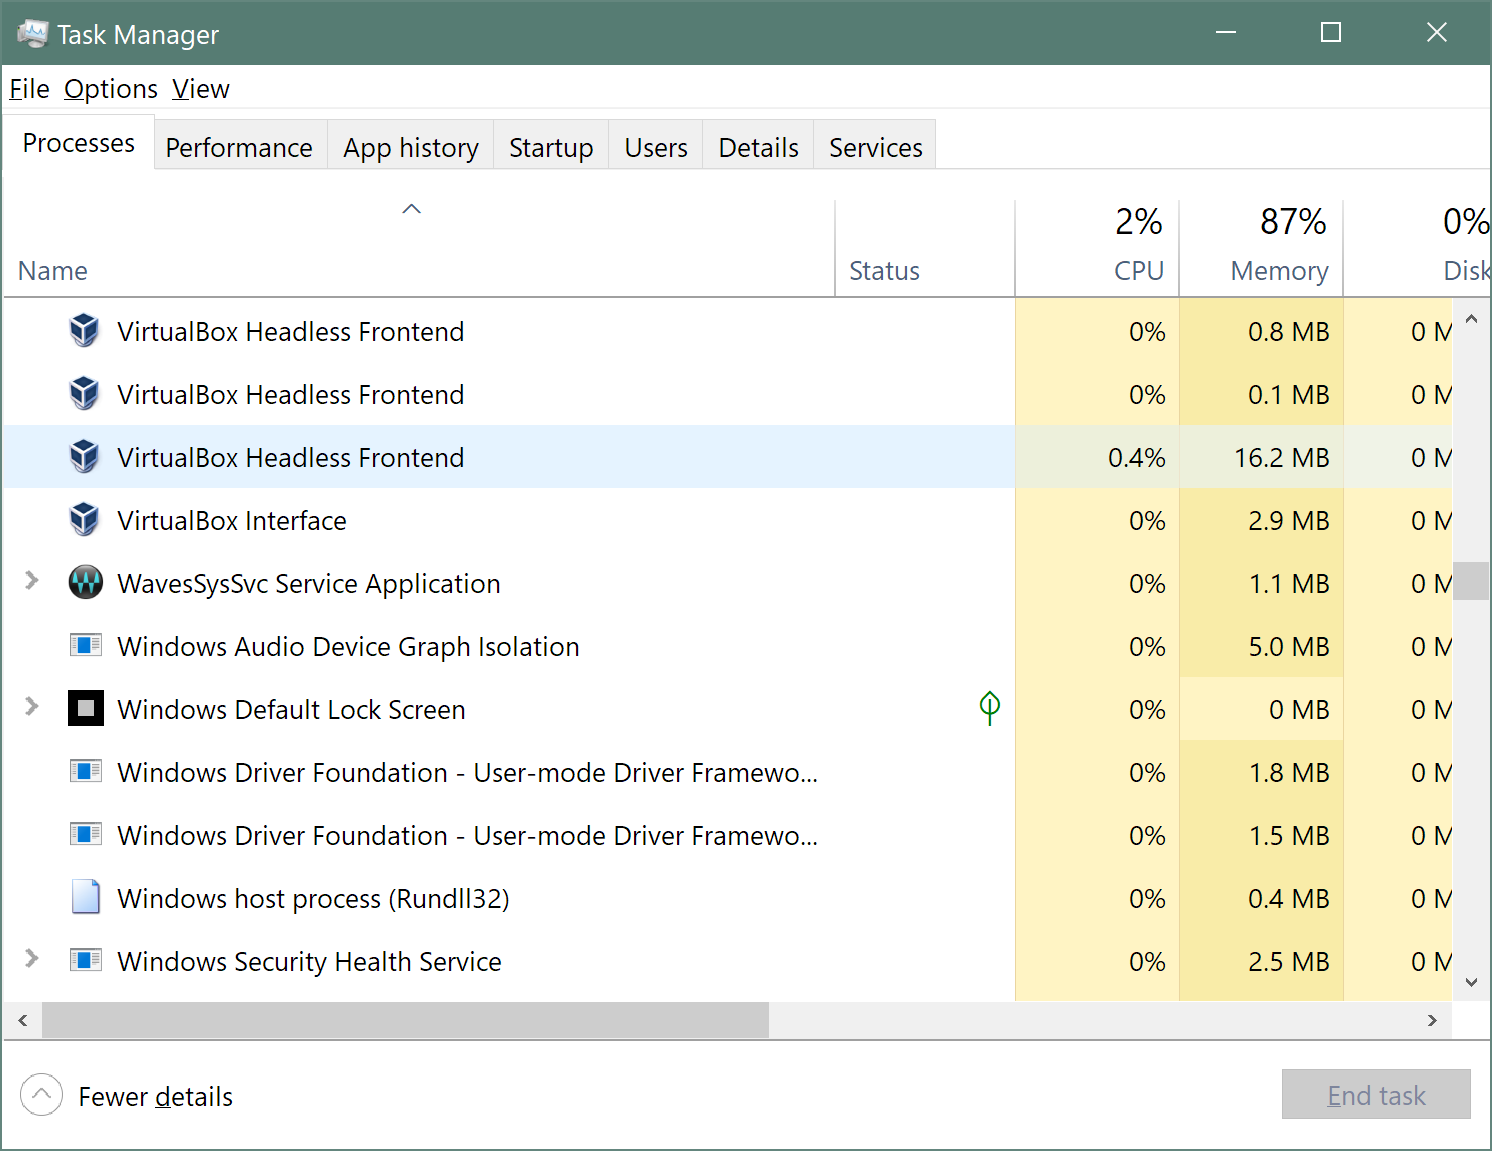This screenshot has height=1151, width=1492.
Task: Open the Options menu
Action: coord(111,89)
